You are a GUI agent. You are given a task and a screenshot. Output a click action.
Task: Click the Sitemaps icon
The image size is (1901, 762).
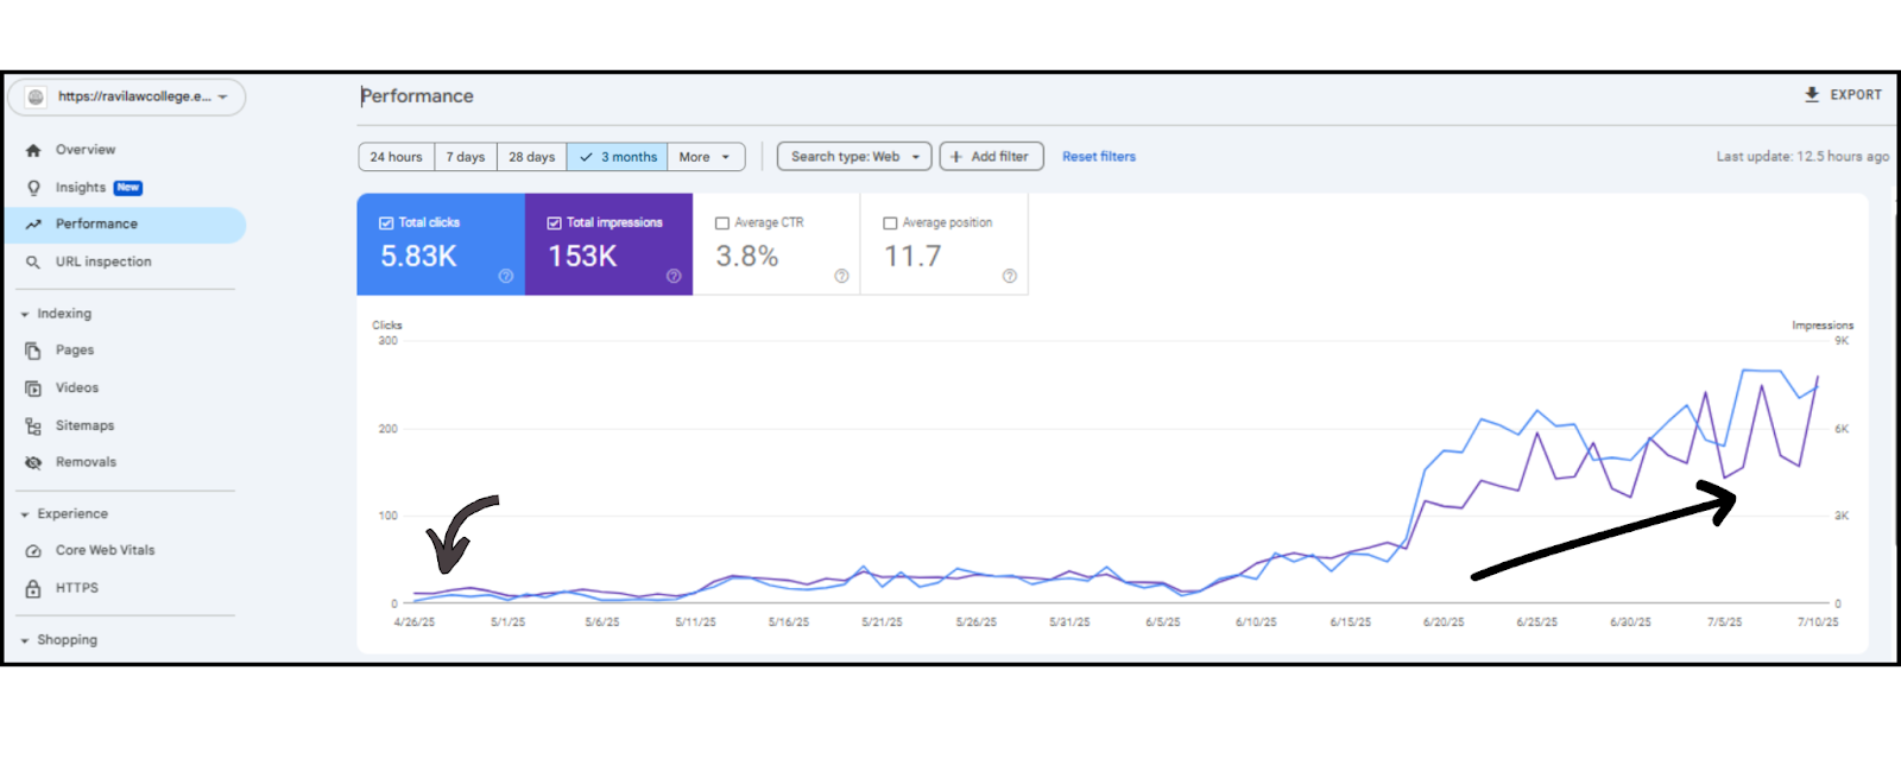click(x=33, y=426)
